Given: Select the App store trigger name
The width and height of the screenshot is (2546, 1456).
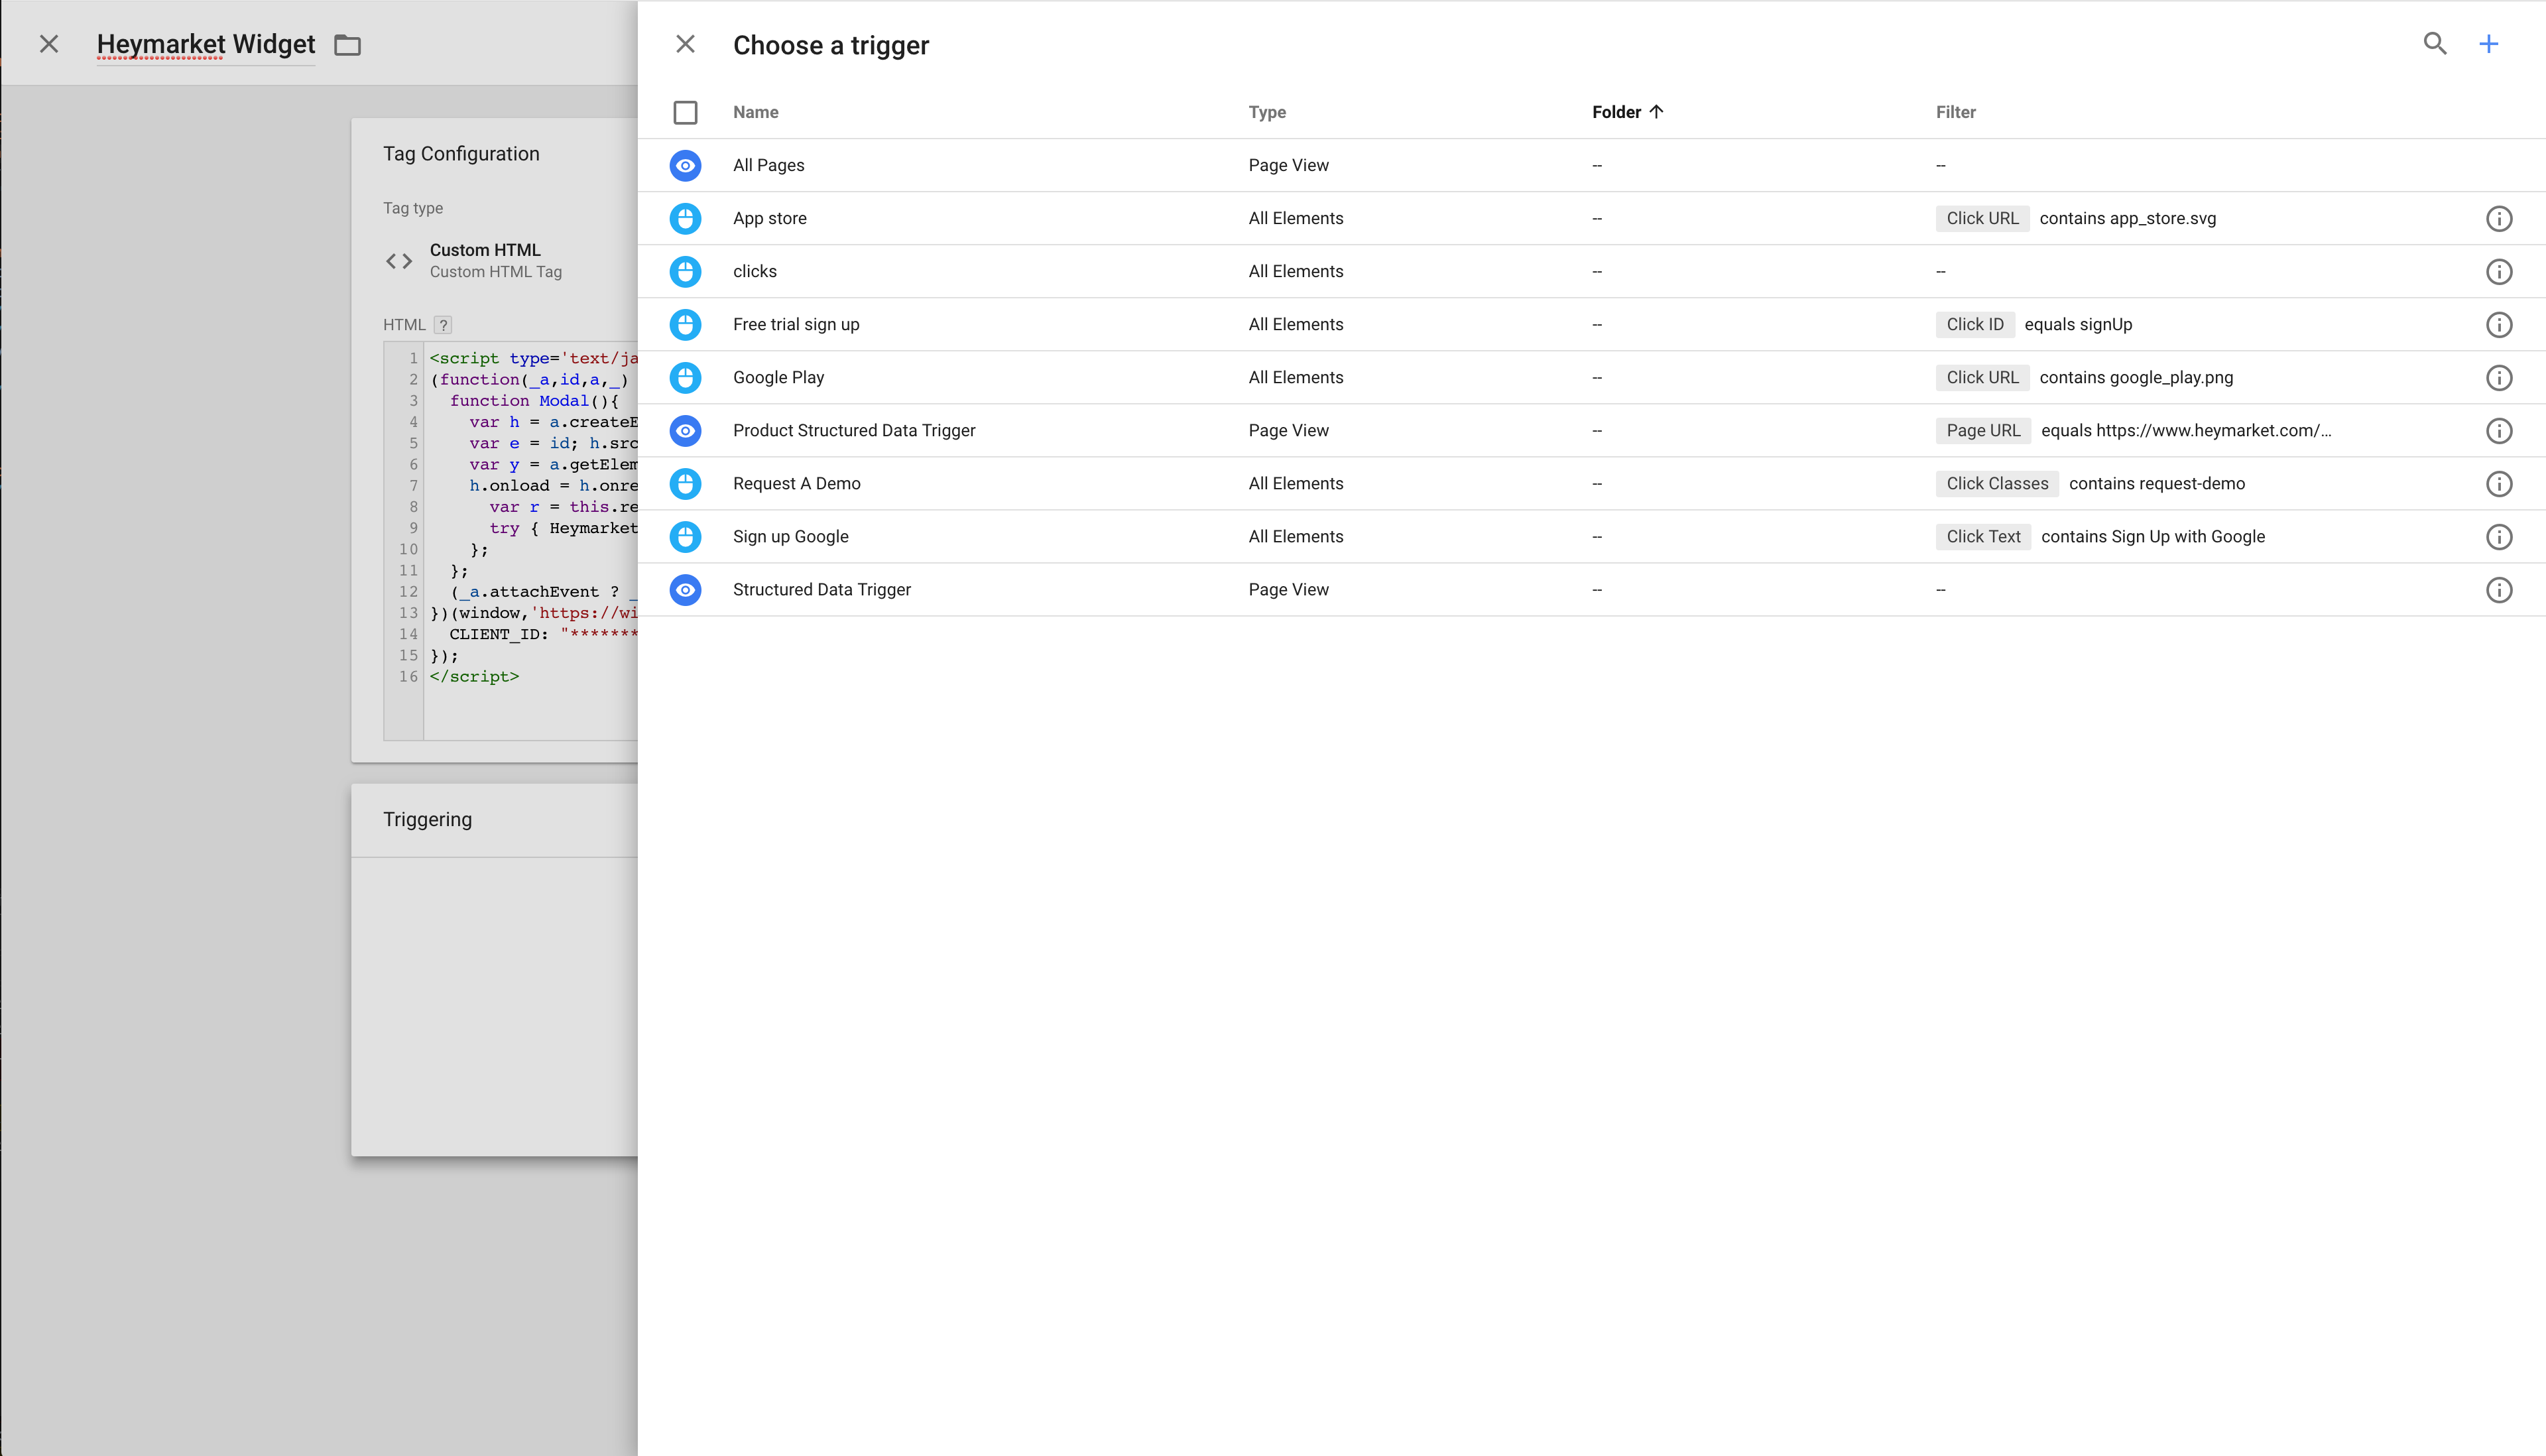Looking at the screenshot, I should click(x=769, y=218).
